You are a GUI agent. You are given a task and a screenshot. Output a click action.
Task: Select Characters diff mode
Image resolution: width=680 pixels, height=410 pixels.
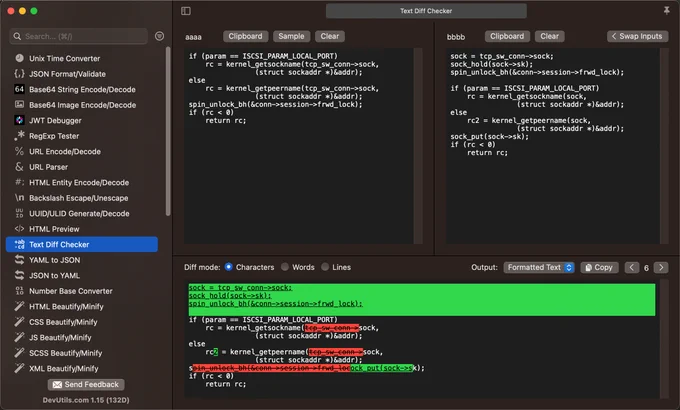coord(228,267)
